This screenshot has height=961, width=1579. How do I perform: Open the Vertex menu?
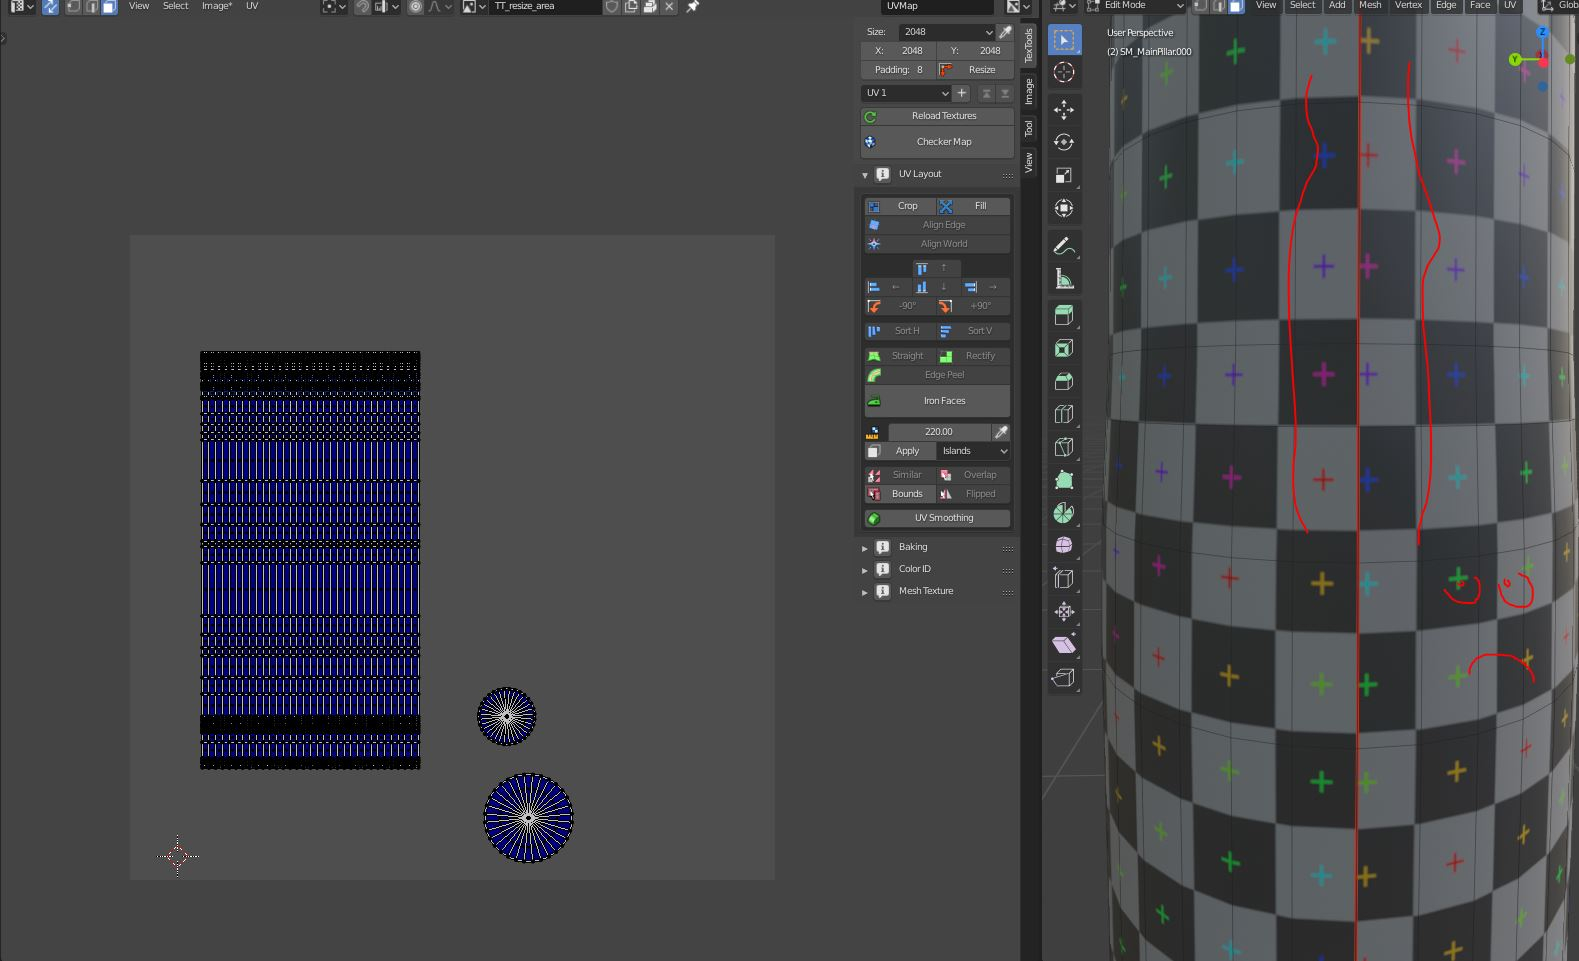(x=1408, y=6)
